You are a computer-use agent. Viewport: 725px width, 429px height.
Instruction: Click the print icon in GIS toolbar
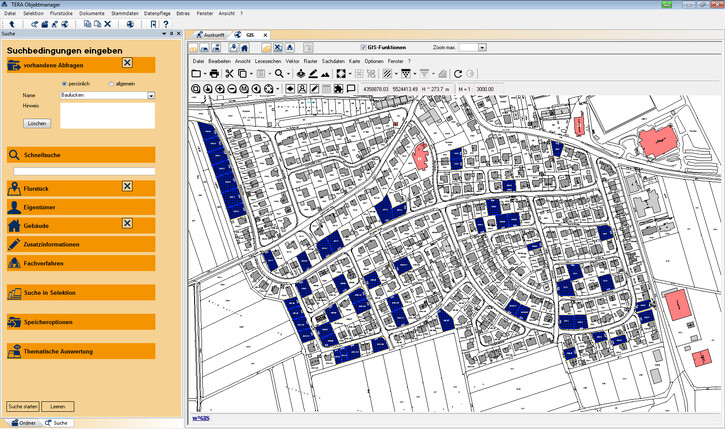click(214, 74)
